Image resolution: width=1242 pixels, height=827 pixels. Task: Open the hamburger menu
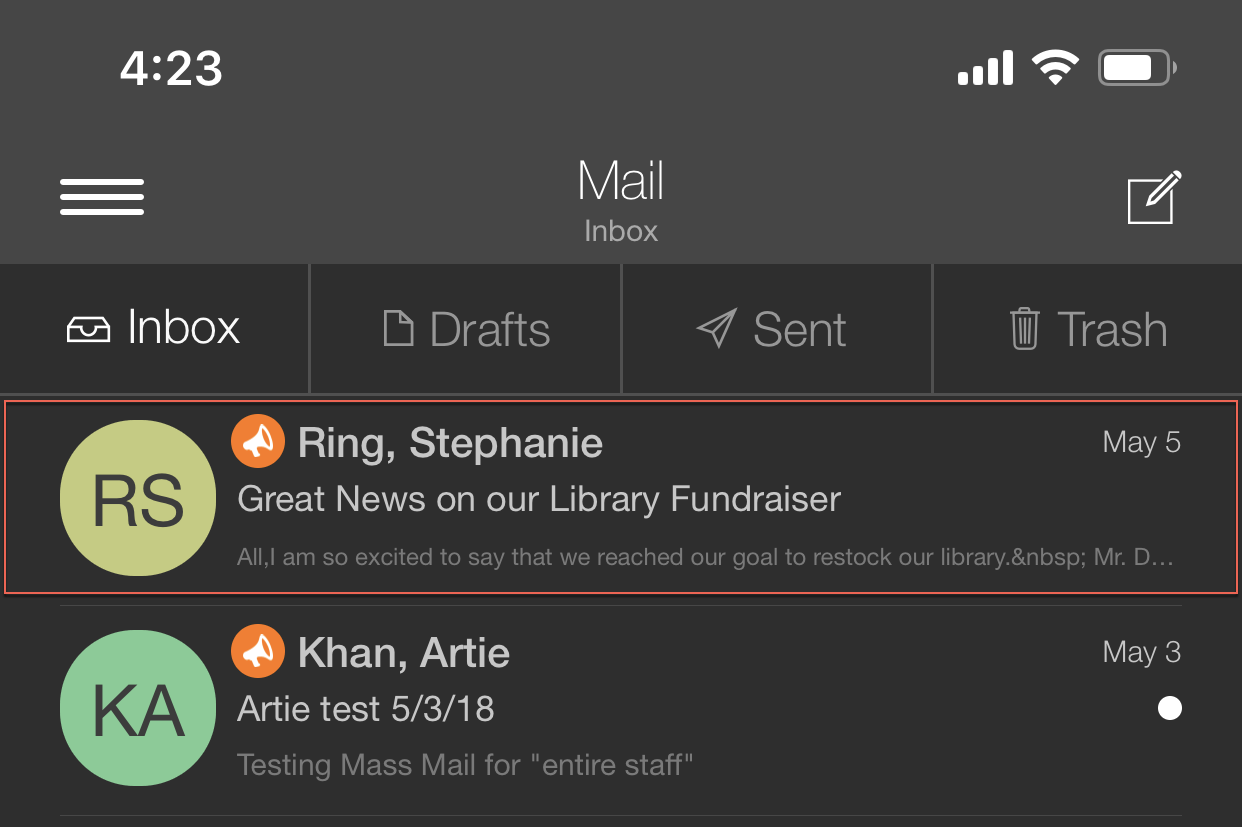[x=102, y=197]
